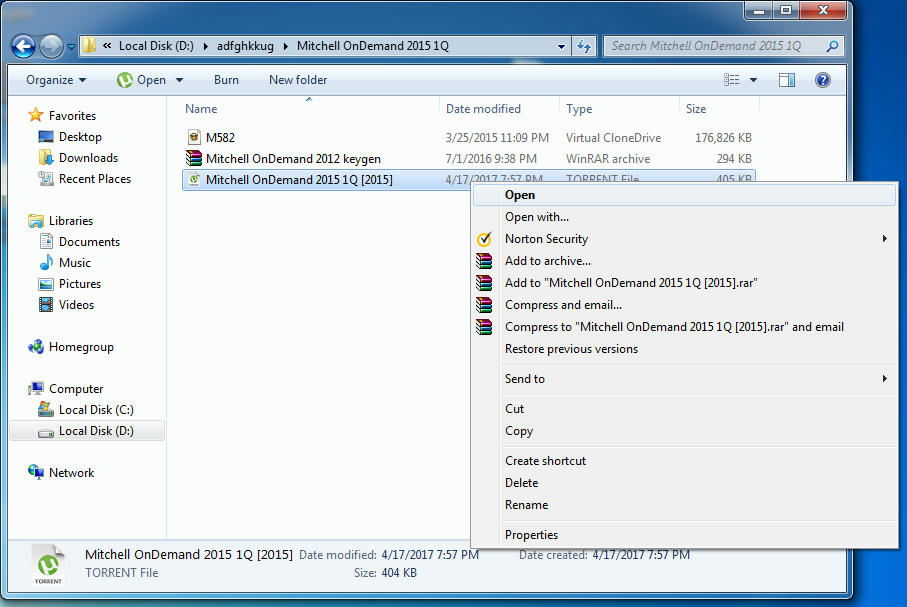The width and height of the screenshot is (907, 607).
Task: Sort files by Date modified column
Action: 483,109
